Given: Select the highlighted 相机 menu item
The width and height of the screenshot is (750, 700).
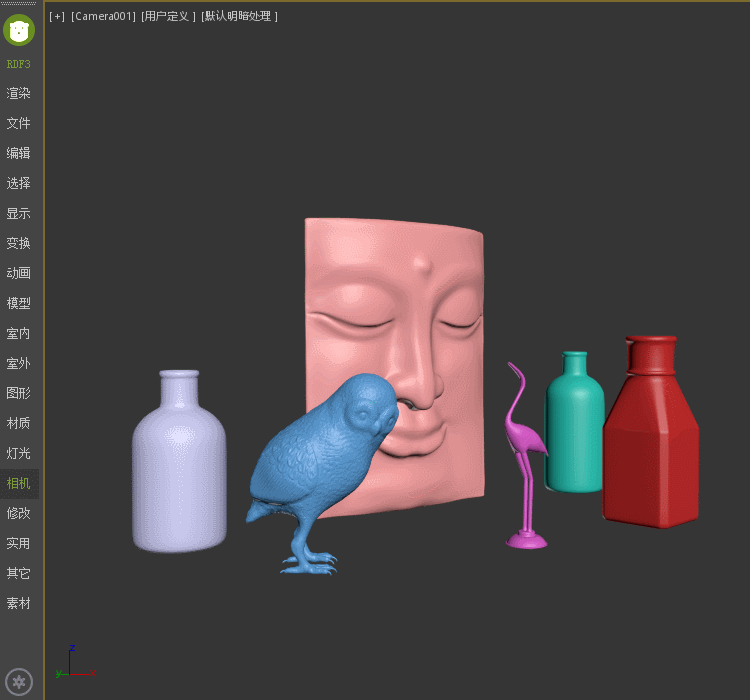Looking at the screenshot, I should tap(19, 484).
